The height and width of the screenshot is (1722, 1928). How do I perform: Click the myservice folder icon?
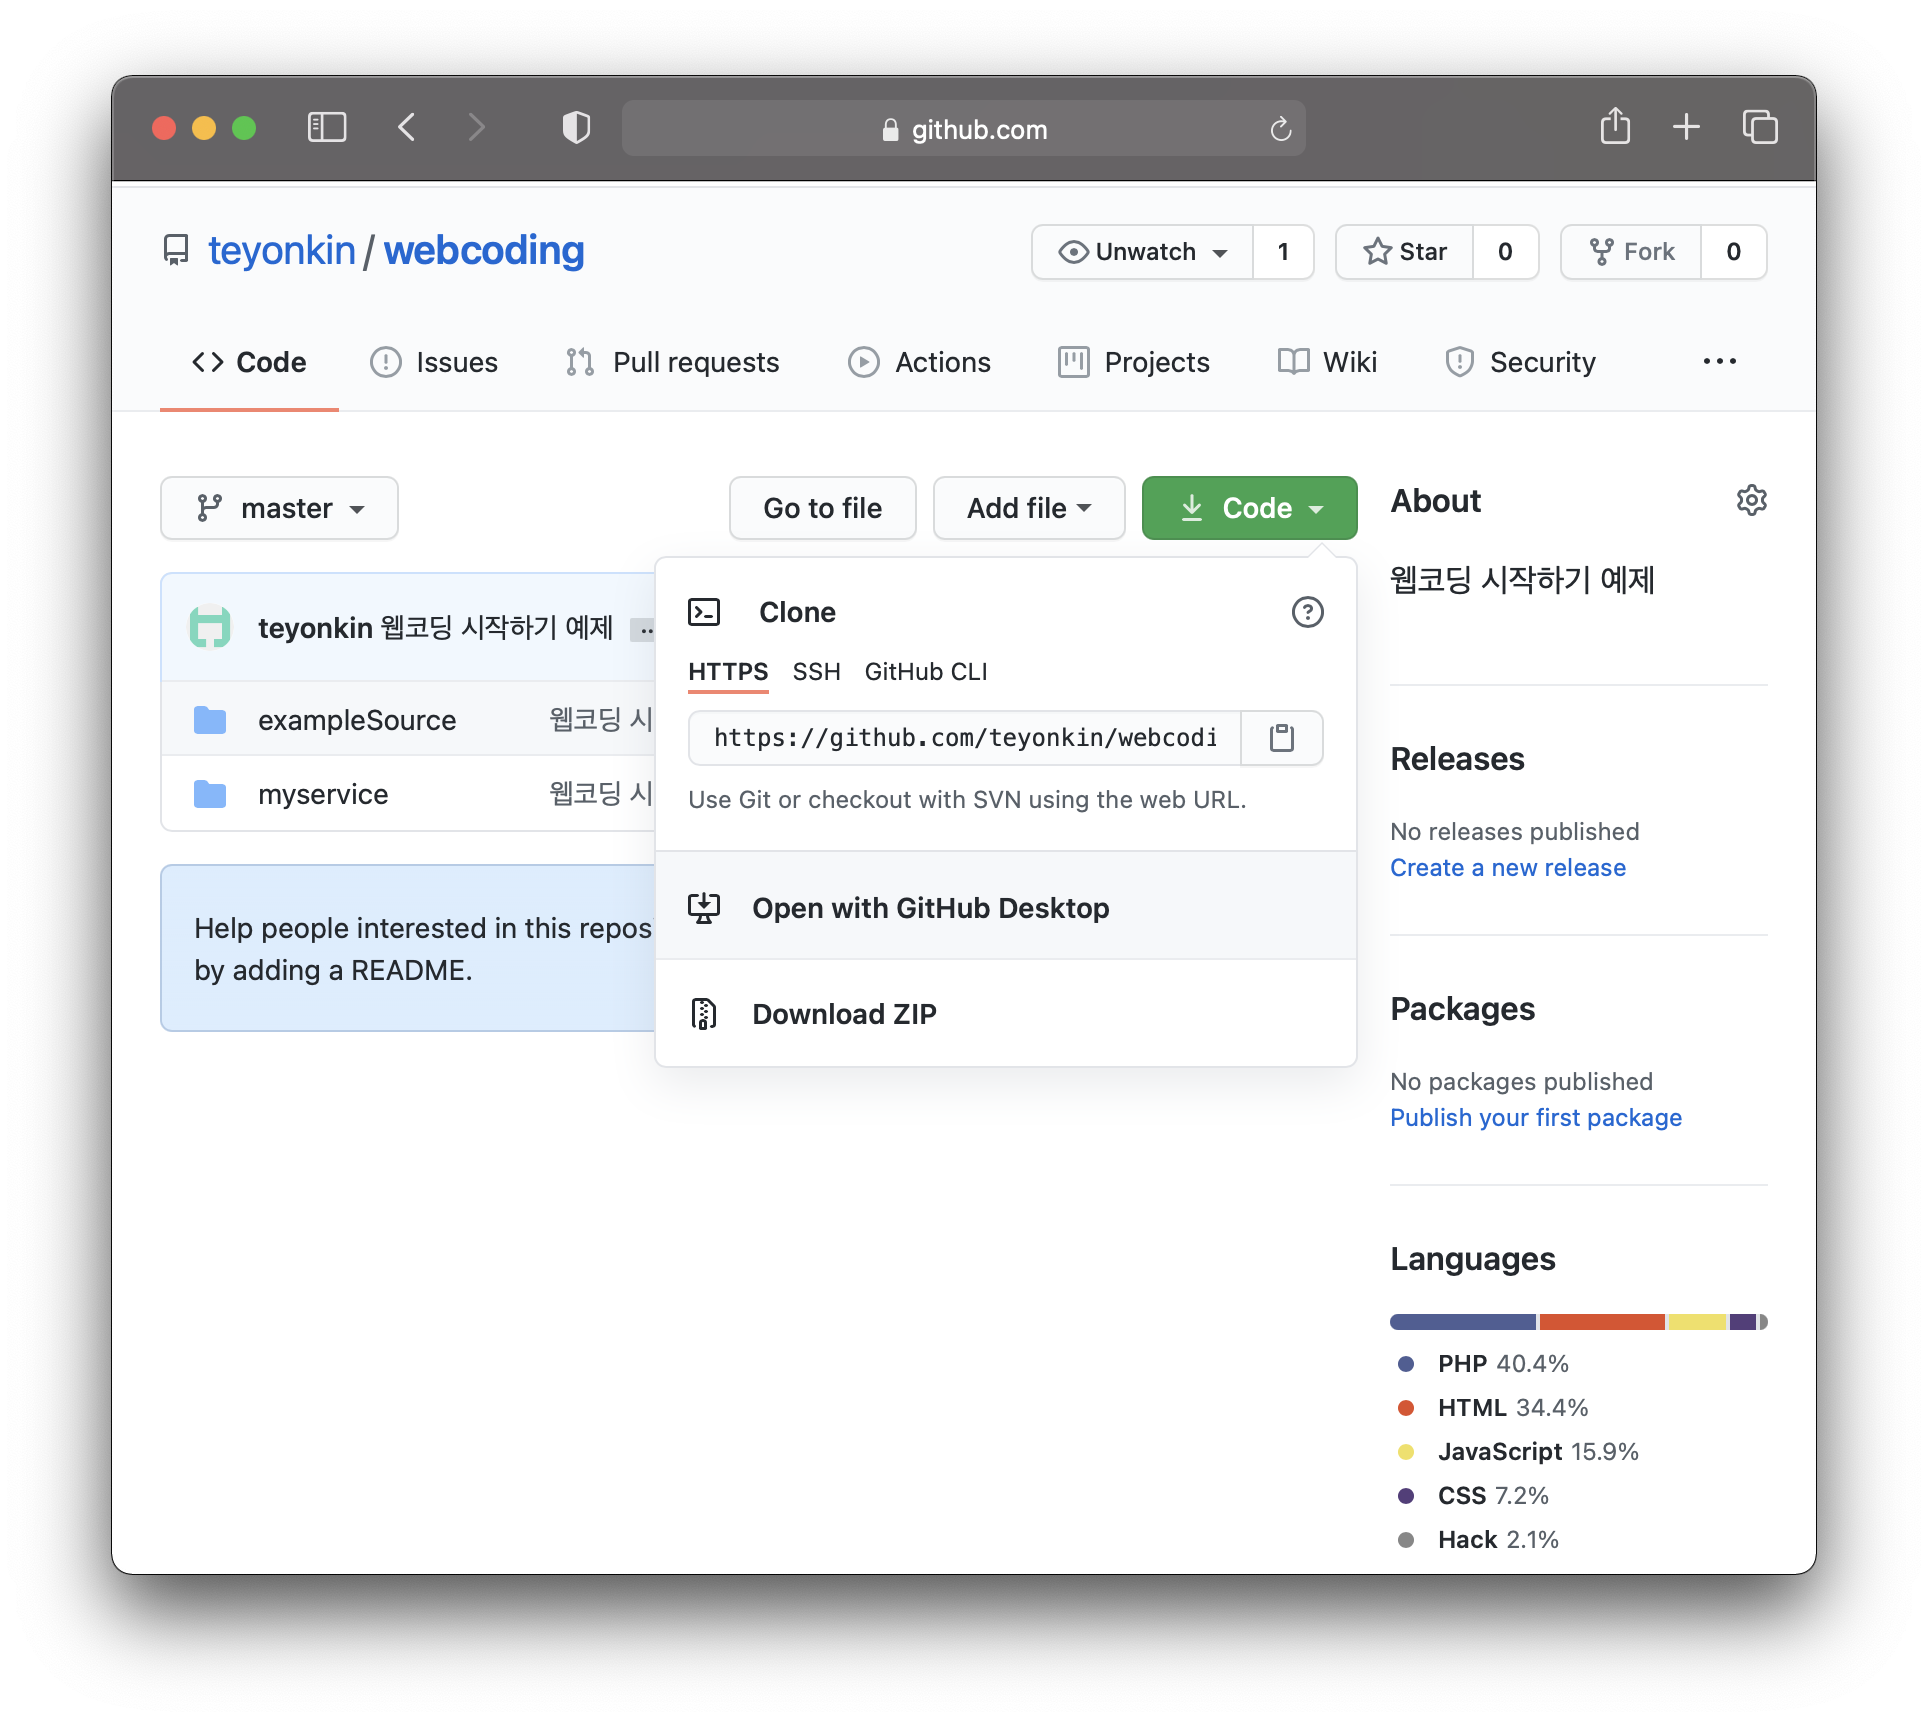(x=210, y=794)
